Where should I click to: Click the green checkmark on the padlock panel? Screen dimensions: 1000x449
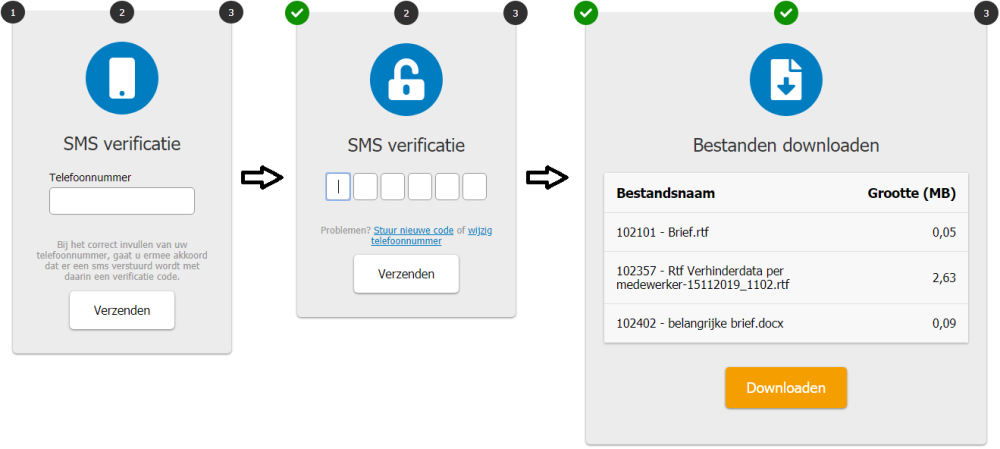[x=297, y=13]
